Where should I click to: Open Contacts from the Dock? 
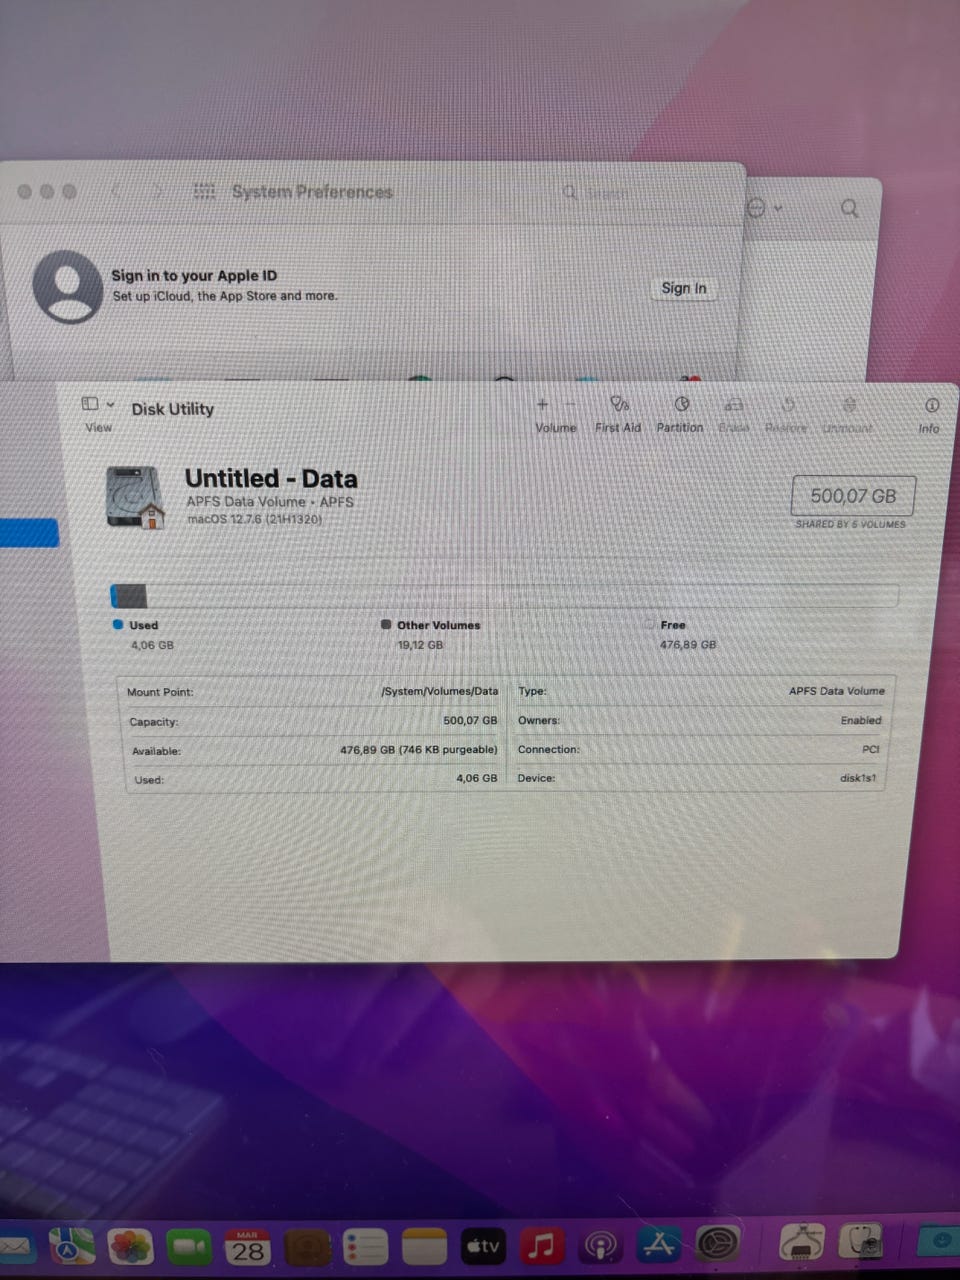click(x=307, y=1246)
